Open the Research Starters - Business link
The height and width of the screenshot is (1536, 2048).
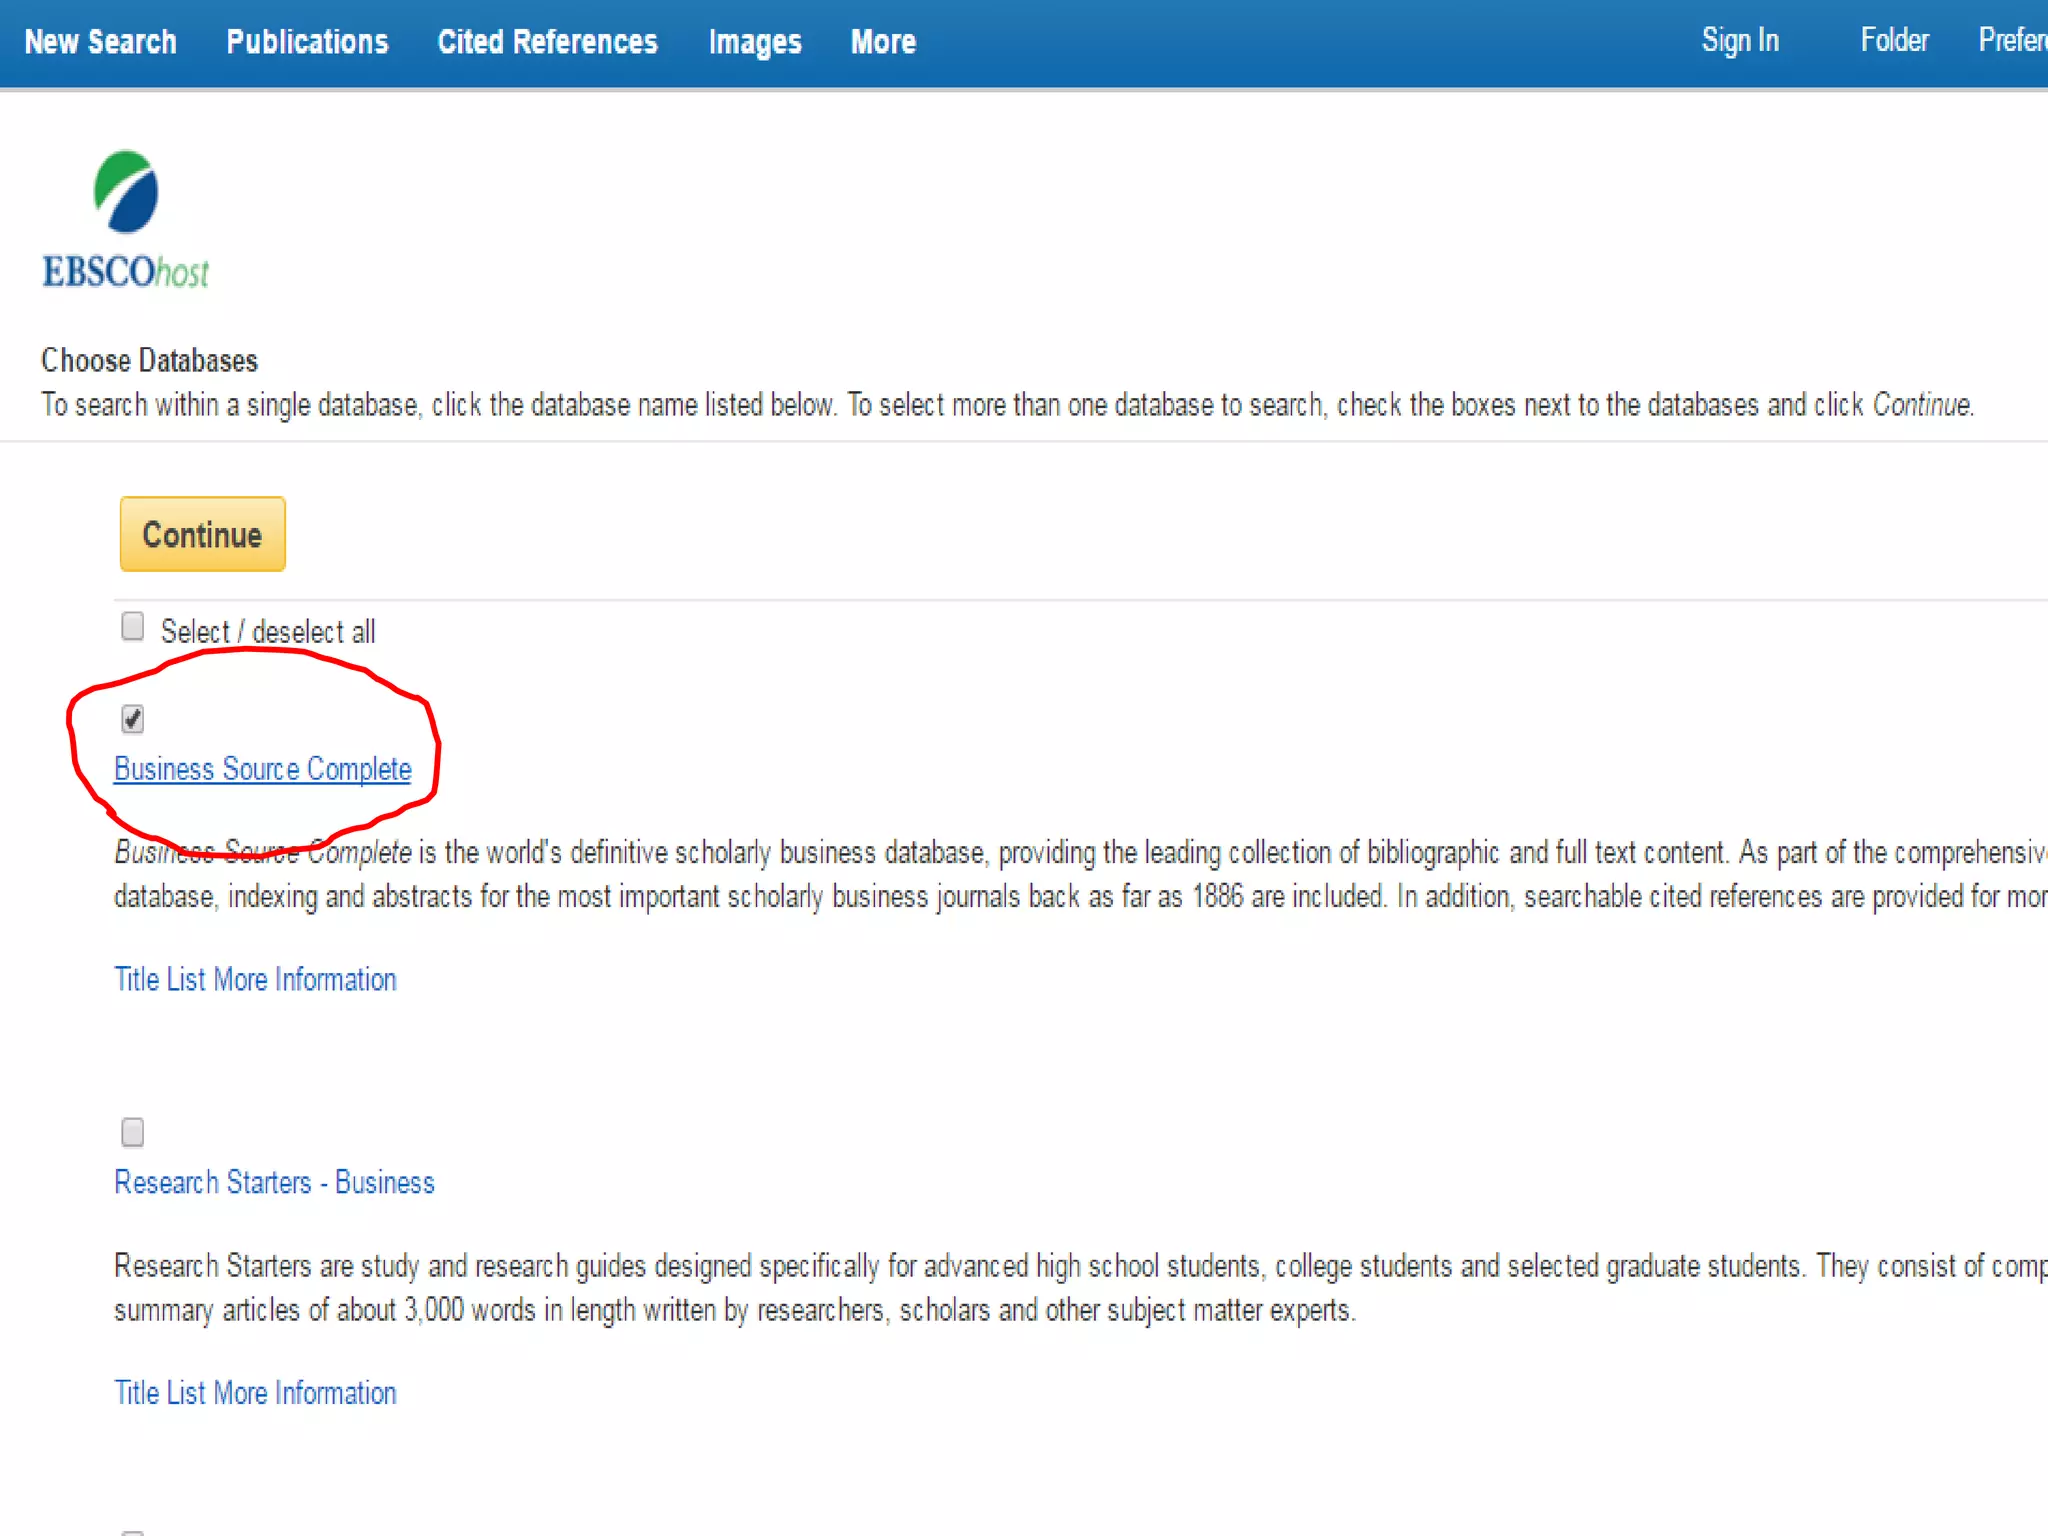click(274, 1182)
